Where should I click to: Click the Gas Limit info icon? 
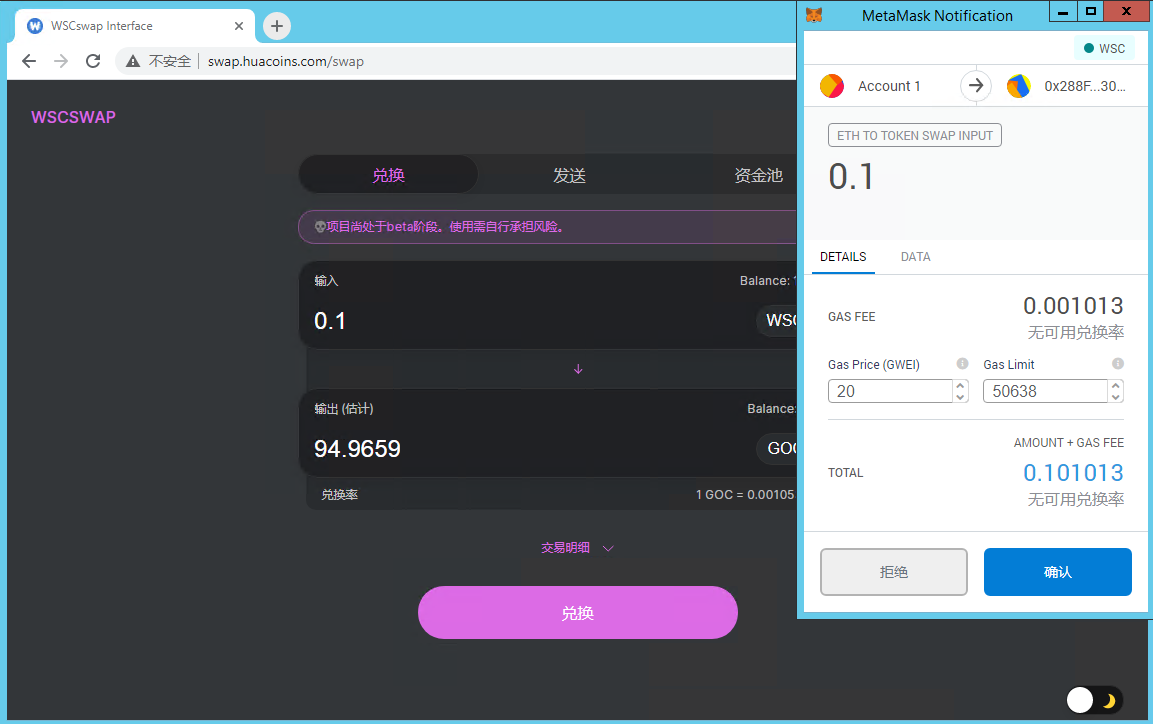pyautogui.click(x=1118, y=364)
